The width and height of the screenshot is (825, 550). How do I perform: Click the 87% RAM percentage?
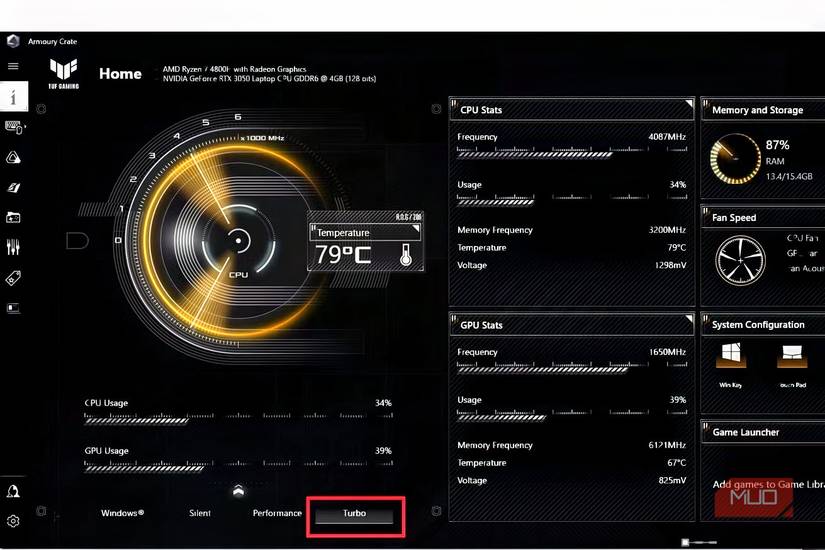pos(777,145)
